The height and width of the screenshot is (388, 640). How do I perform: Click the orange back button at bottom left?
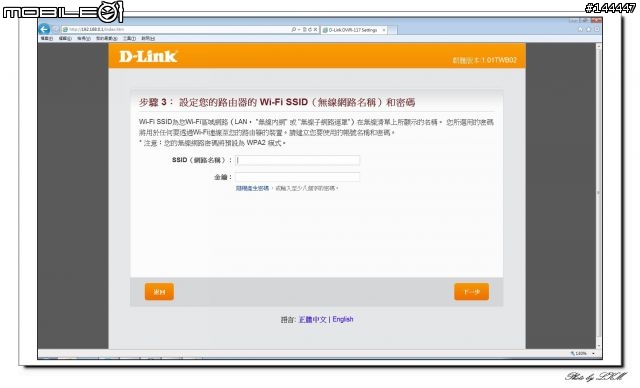click(159, 292)
